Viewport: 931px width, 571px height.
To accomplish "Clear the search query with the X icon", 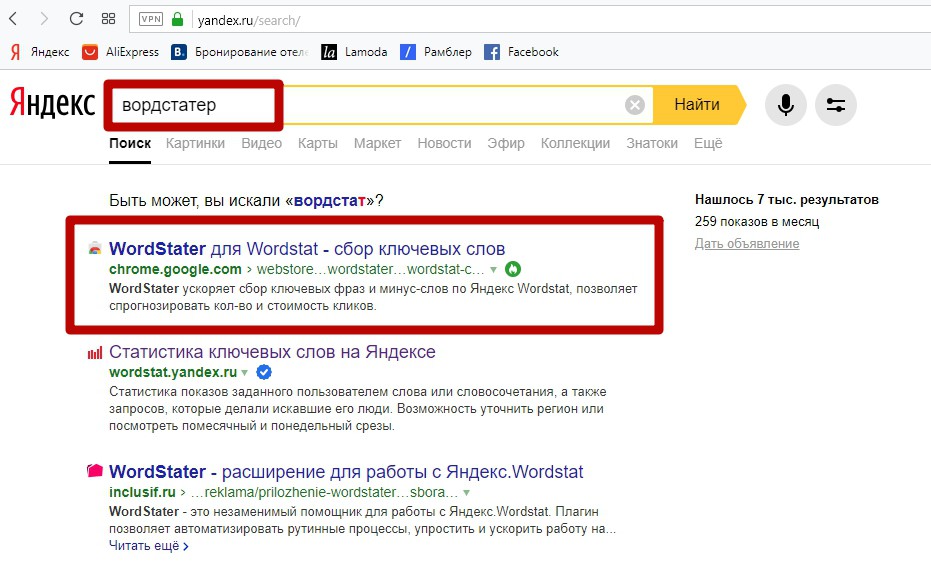I will [x=635, y=105].
